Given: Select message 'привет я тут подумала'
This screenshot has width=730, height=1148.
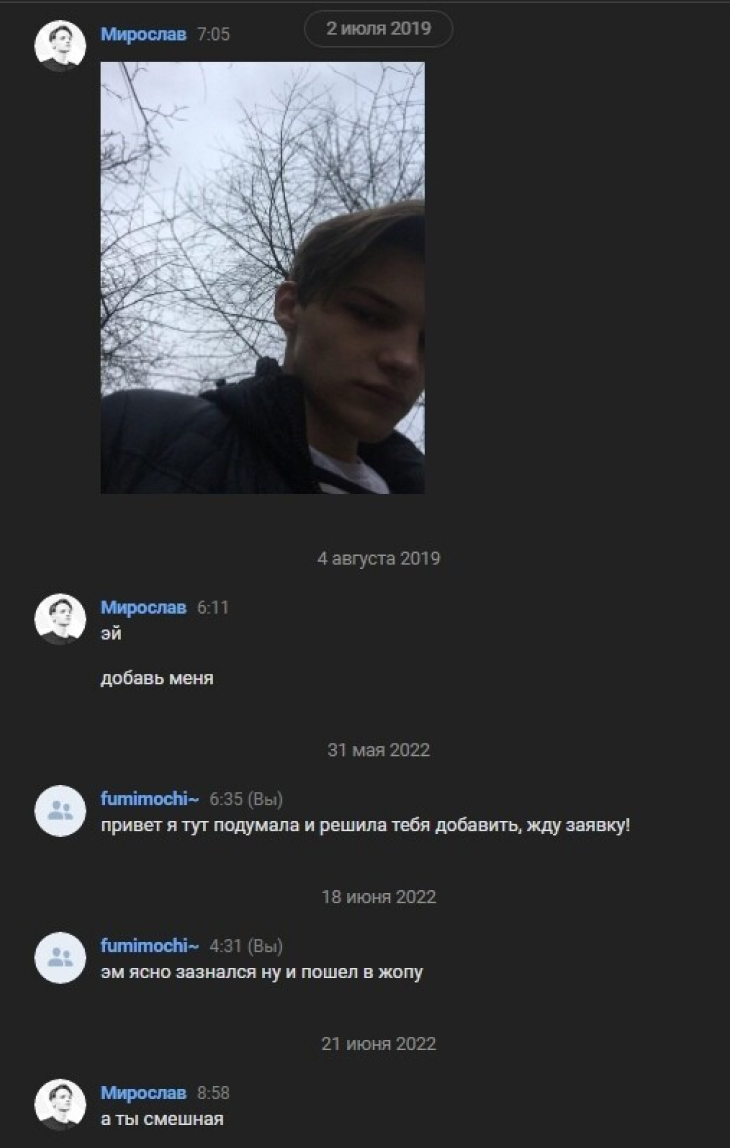Looking at the screenshot, I should [365, 826].
